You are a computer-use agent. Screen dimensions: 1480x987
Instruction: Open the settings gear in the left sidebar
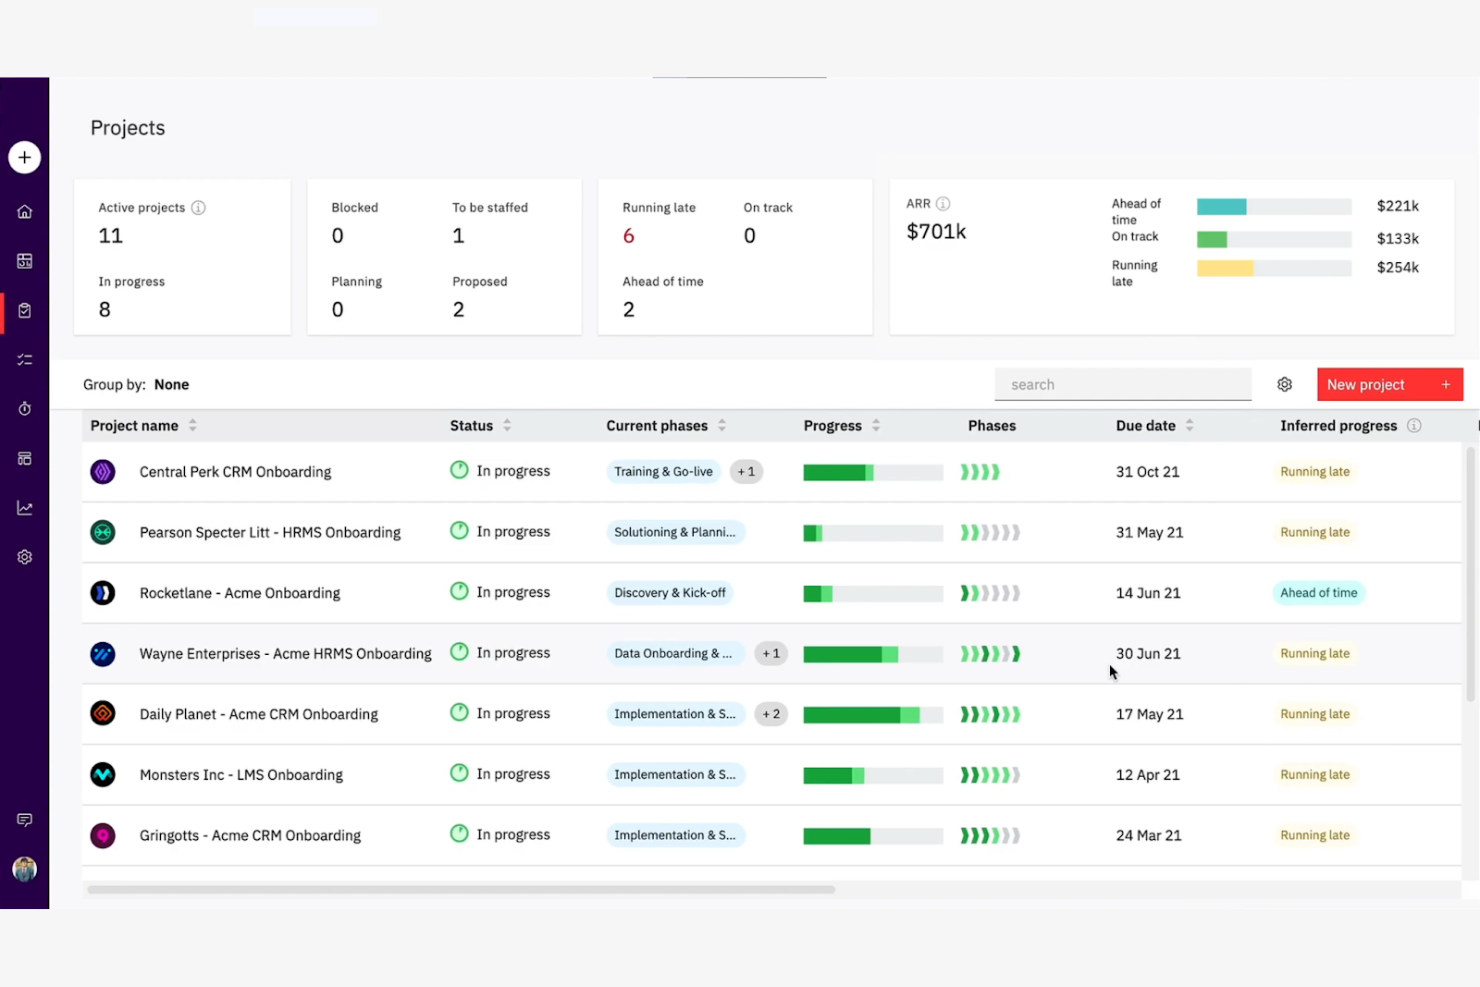(x=24, y=557)
